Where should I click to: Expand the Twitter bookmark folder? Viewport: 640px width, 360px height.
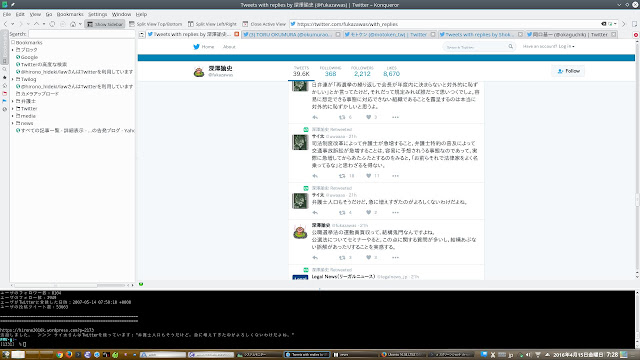tap(13, 109)
